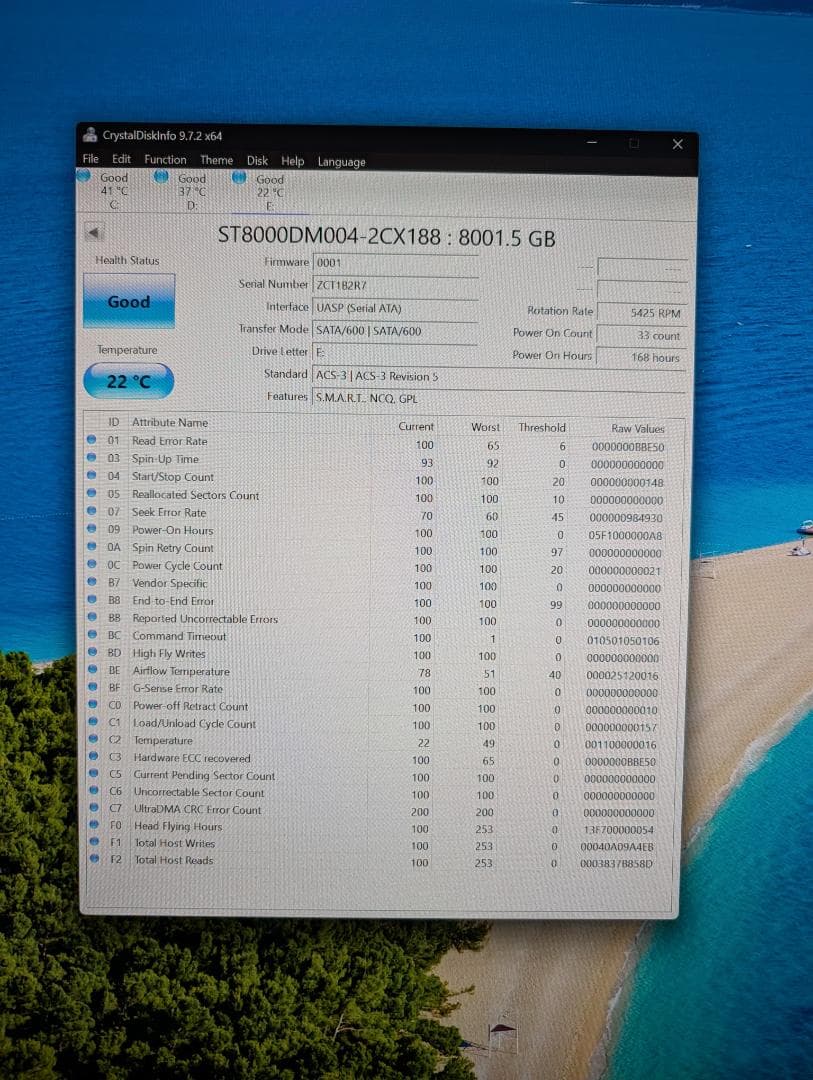Click the status dot beside Read Error Rate
Image resolution: width=813 pixels, height=1080 pixels.
[x=93, y=441]
